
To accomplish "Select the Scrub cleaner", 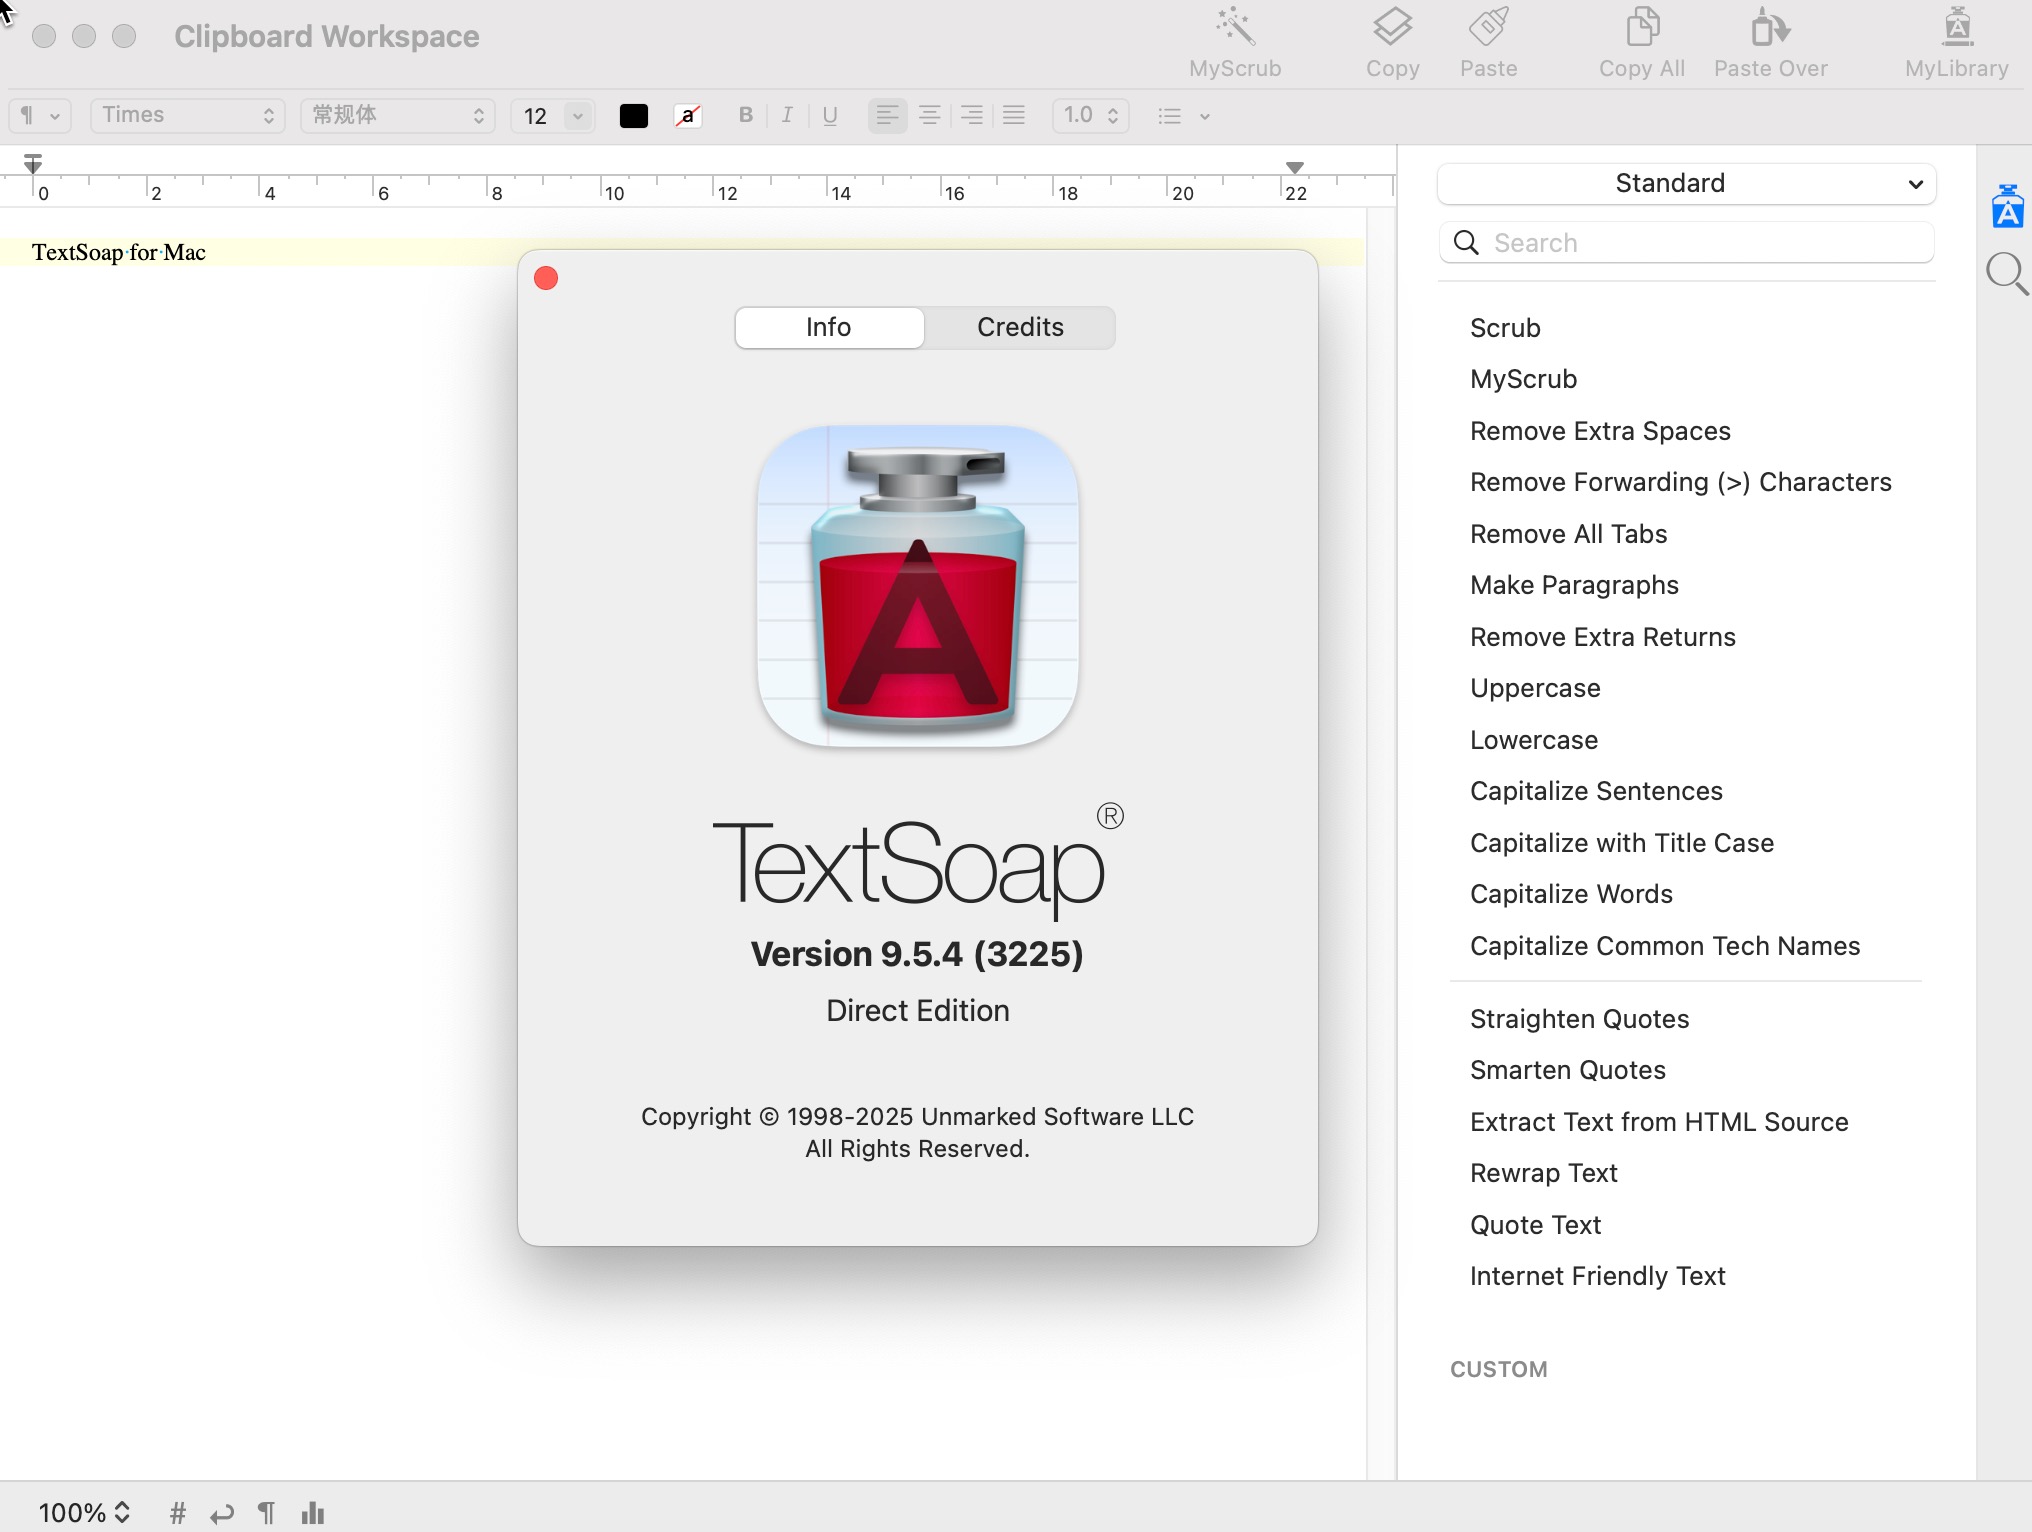I will tap(1504, 328).
